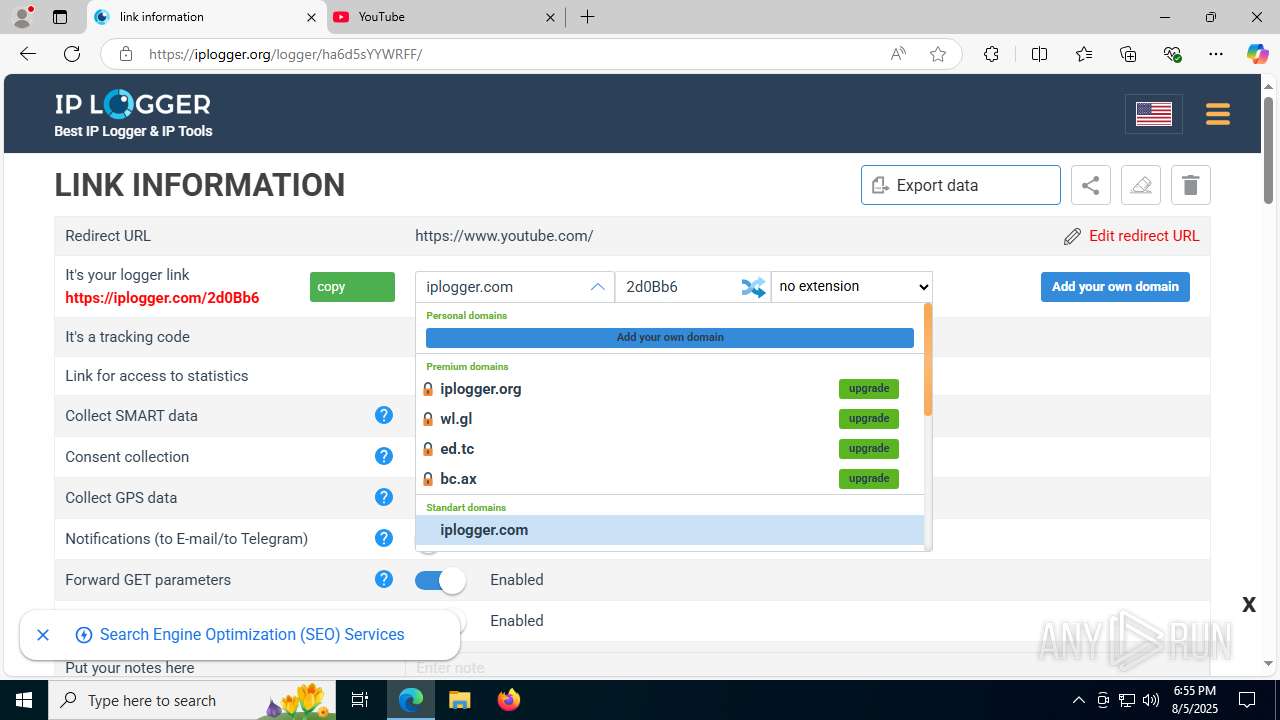Viewport: 1280px width, 720px height.
Task: Open File Explorer from taskbar
Action: click(460, 700)
